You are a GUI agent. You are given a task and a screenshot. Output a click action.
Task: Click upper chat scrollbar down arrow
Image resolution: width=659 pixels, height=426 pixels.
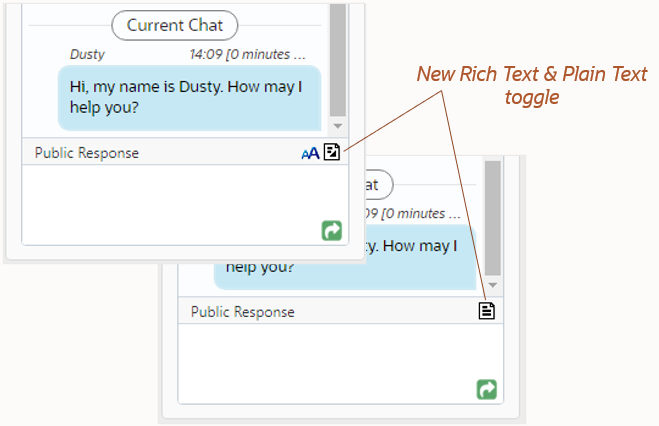(x=337, y=126)
